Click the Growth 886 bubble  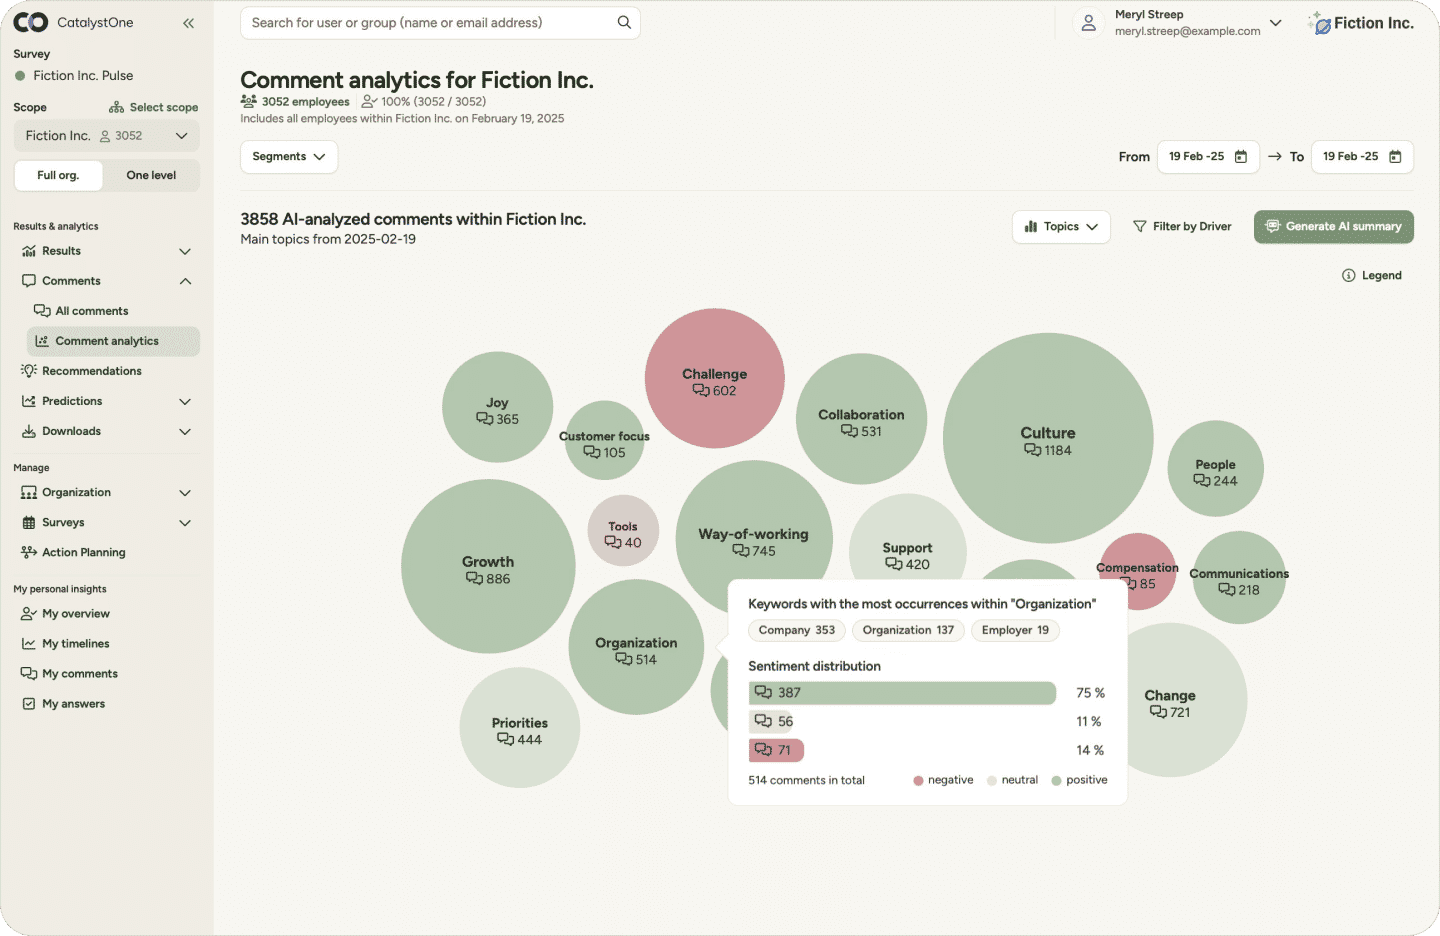tap(488, 566)
